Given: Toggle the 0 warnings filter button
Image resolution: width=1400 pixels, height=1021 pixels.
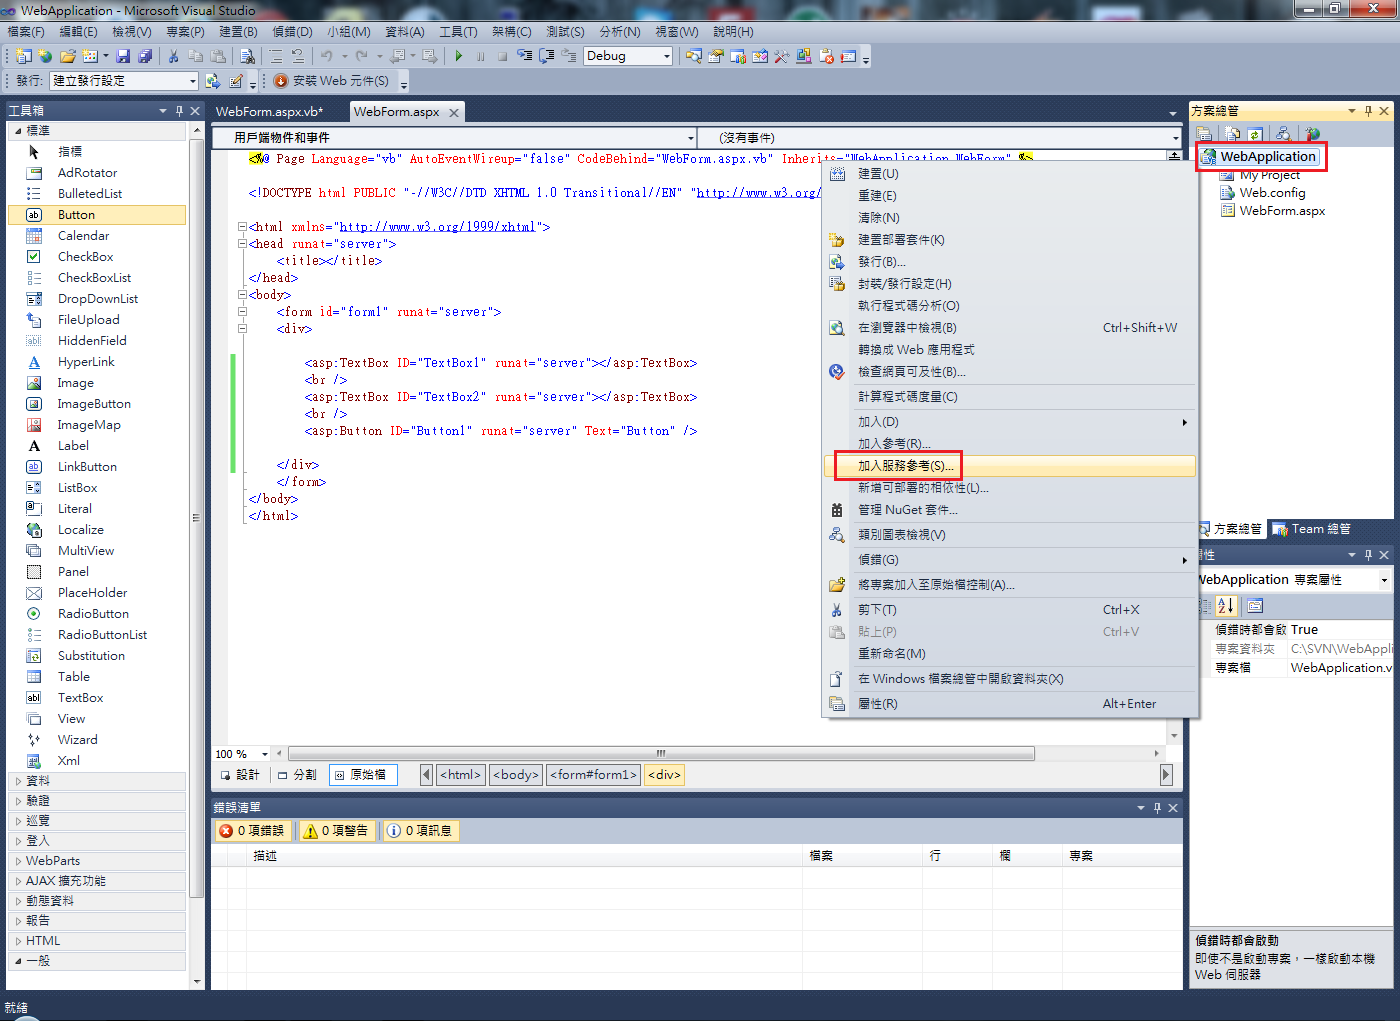Looking at the screenshot, I should click(337, 831).
